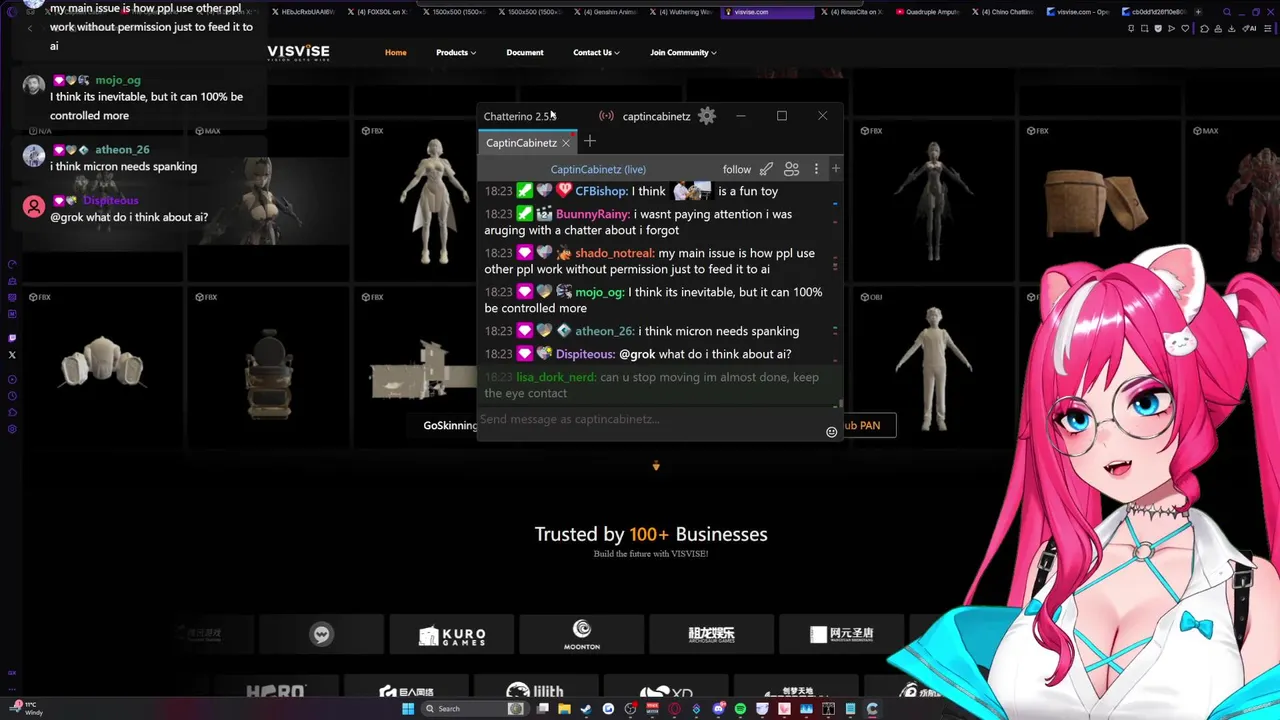Screen dimensions: 1280x720
Task: Open the Document nav link
Action: 525,52
